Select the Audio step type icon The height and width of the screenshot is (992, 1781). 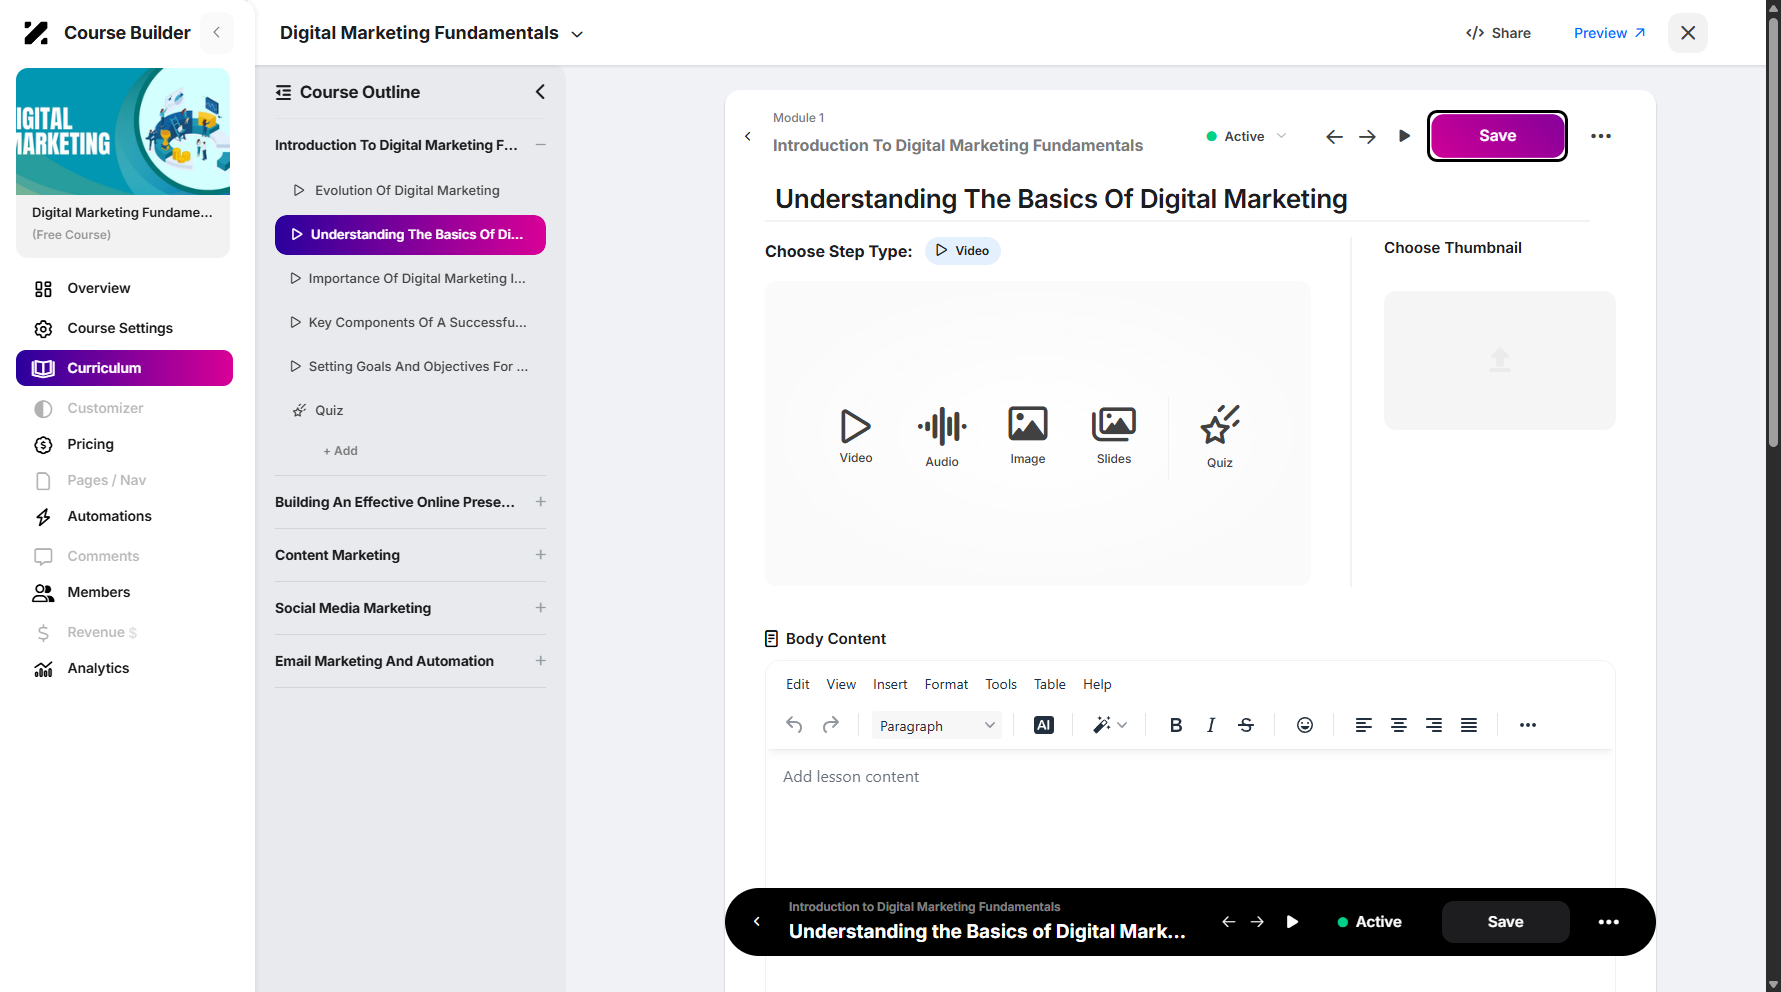click(942, 427)
